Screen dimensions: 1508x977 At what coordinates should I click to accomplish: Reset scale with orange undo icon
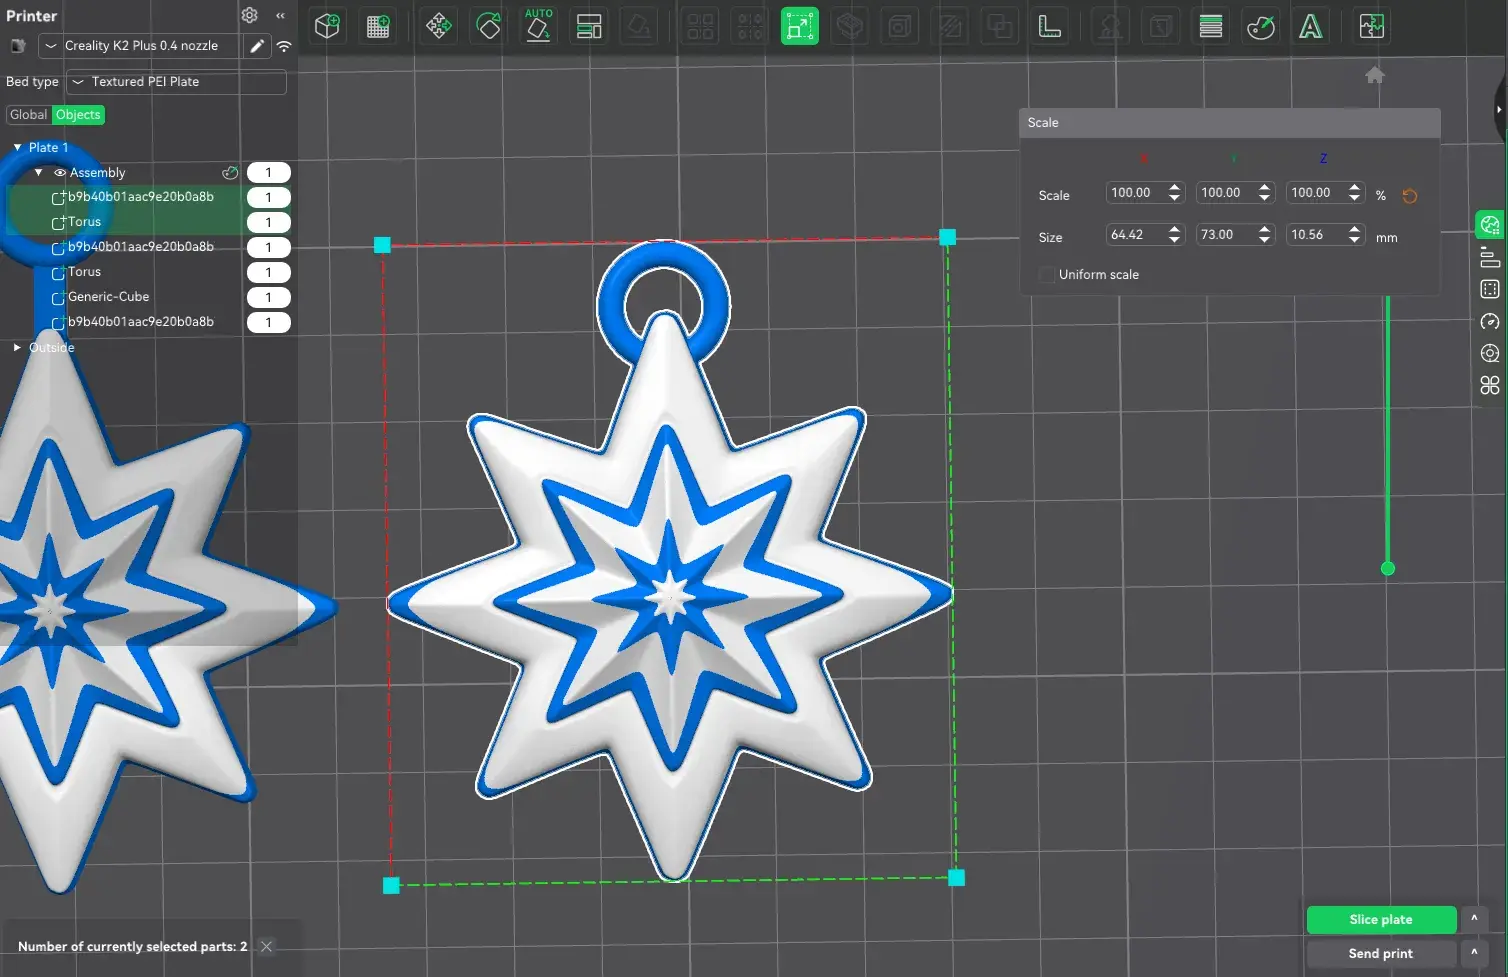[1410, 196]
